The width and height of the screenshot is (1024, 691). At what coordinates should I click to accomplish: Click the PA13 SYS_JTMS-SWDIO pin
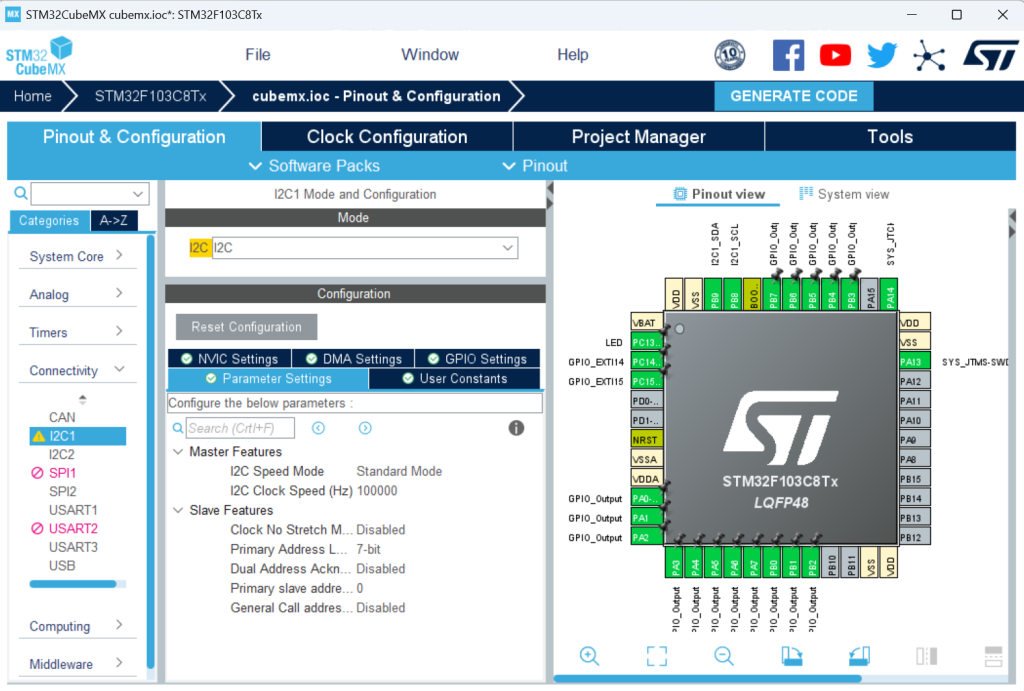(915, 362)
